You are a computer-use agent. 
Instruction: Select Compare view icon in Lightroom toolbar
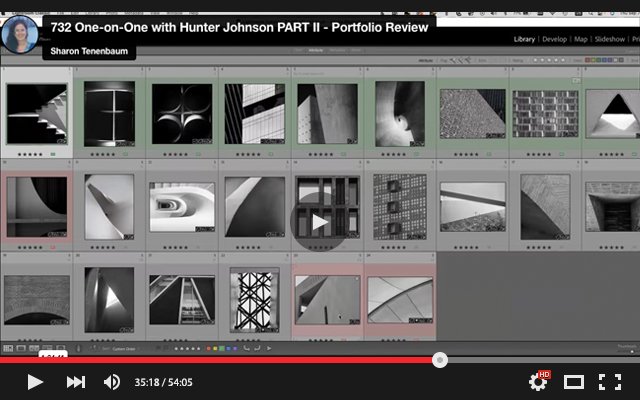pyautogui.click(x=34, y=348)
